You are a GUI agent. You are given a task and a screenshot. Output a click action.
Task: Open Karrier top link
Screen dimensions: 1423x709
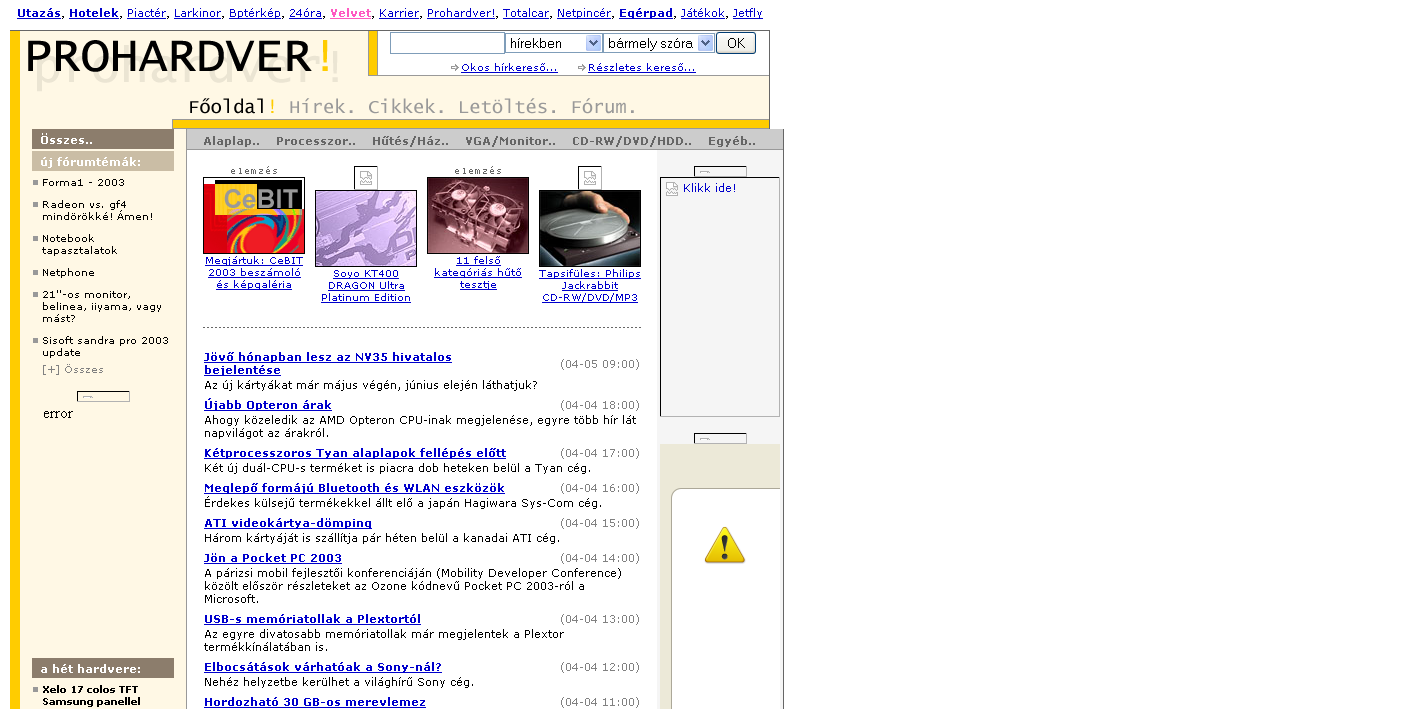pyautogui.click(x=399, y=13)
